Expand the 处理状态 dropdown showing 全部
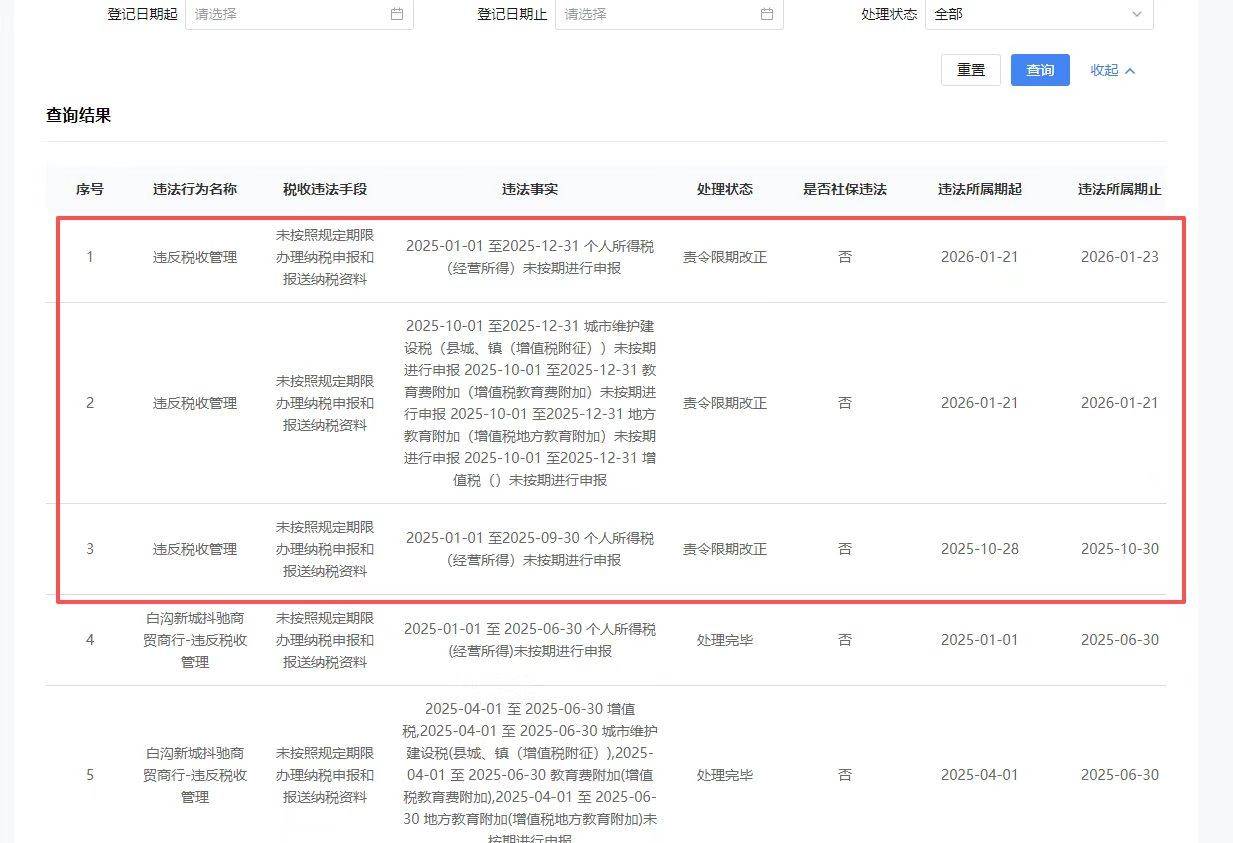 tap(1038, 14)
